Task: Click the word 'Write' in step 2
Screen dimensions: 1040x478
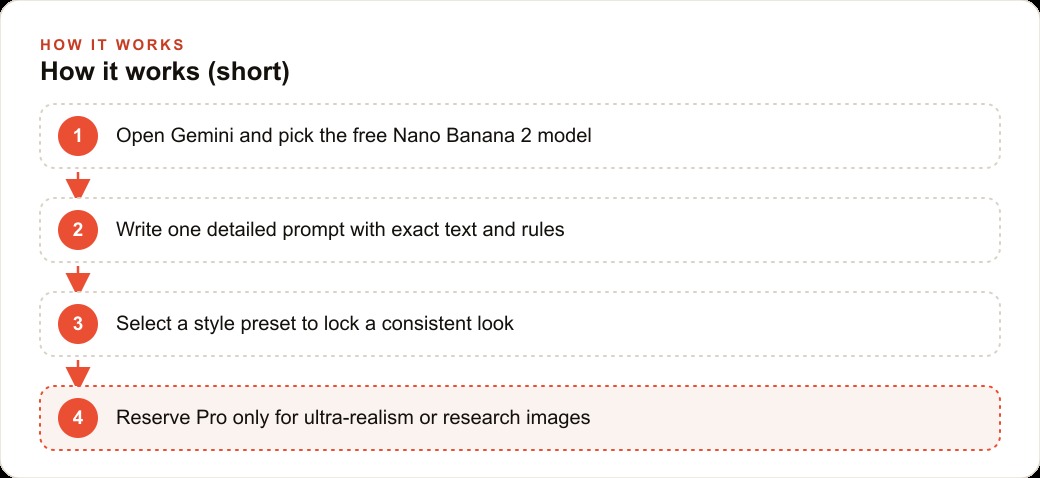Action: (135, 230)
